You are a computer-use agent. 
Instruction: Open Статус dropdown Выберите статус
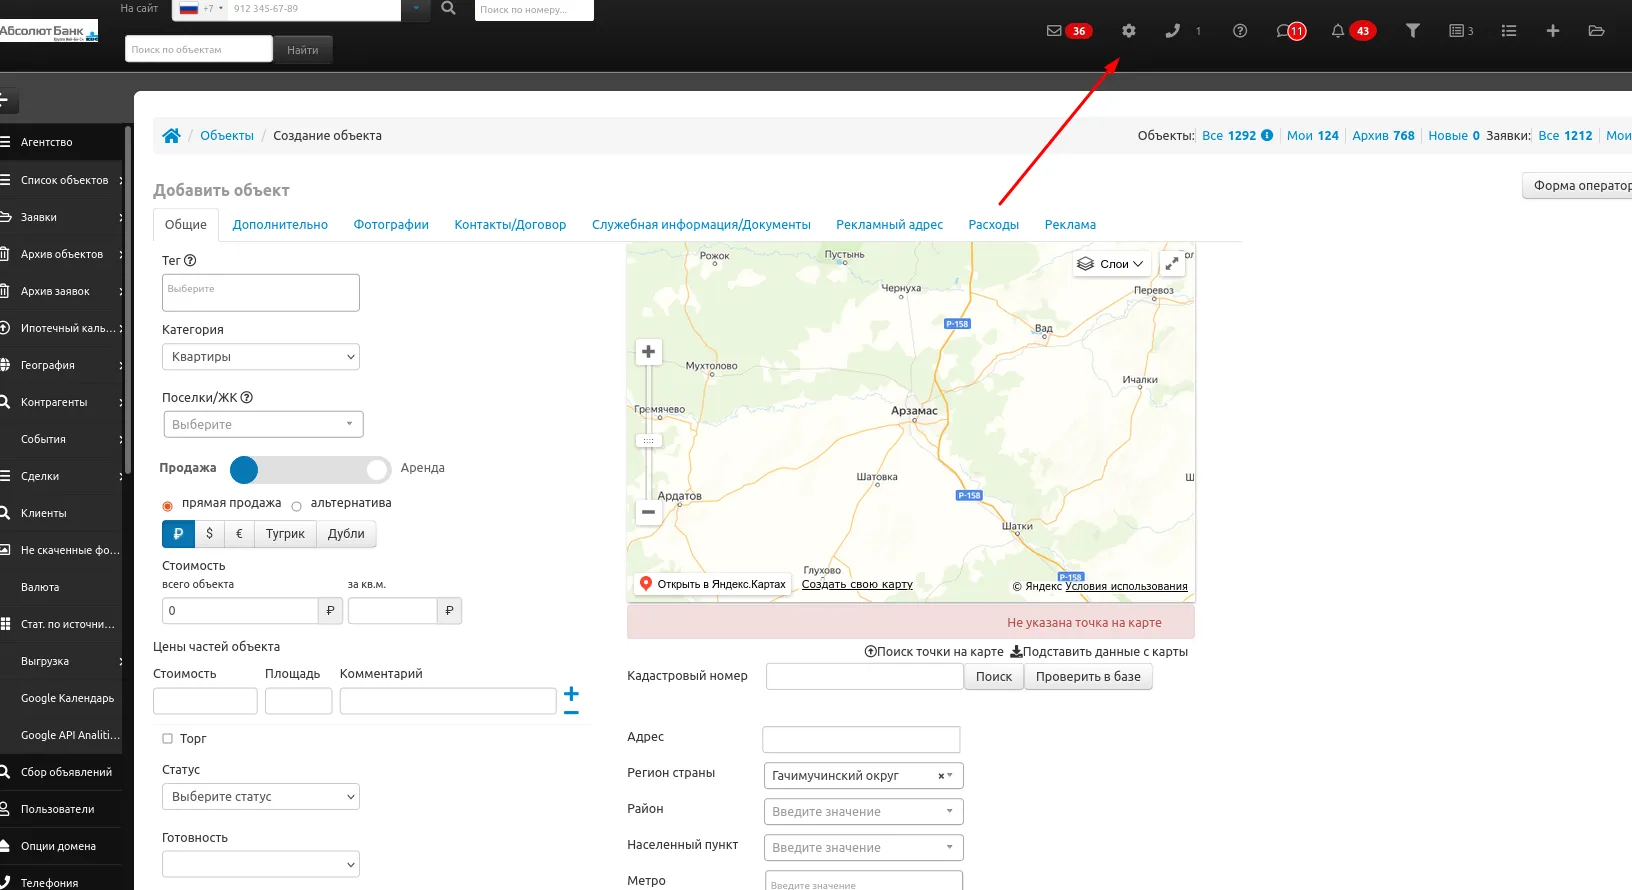[x=261, y=797]
